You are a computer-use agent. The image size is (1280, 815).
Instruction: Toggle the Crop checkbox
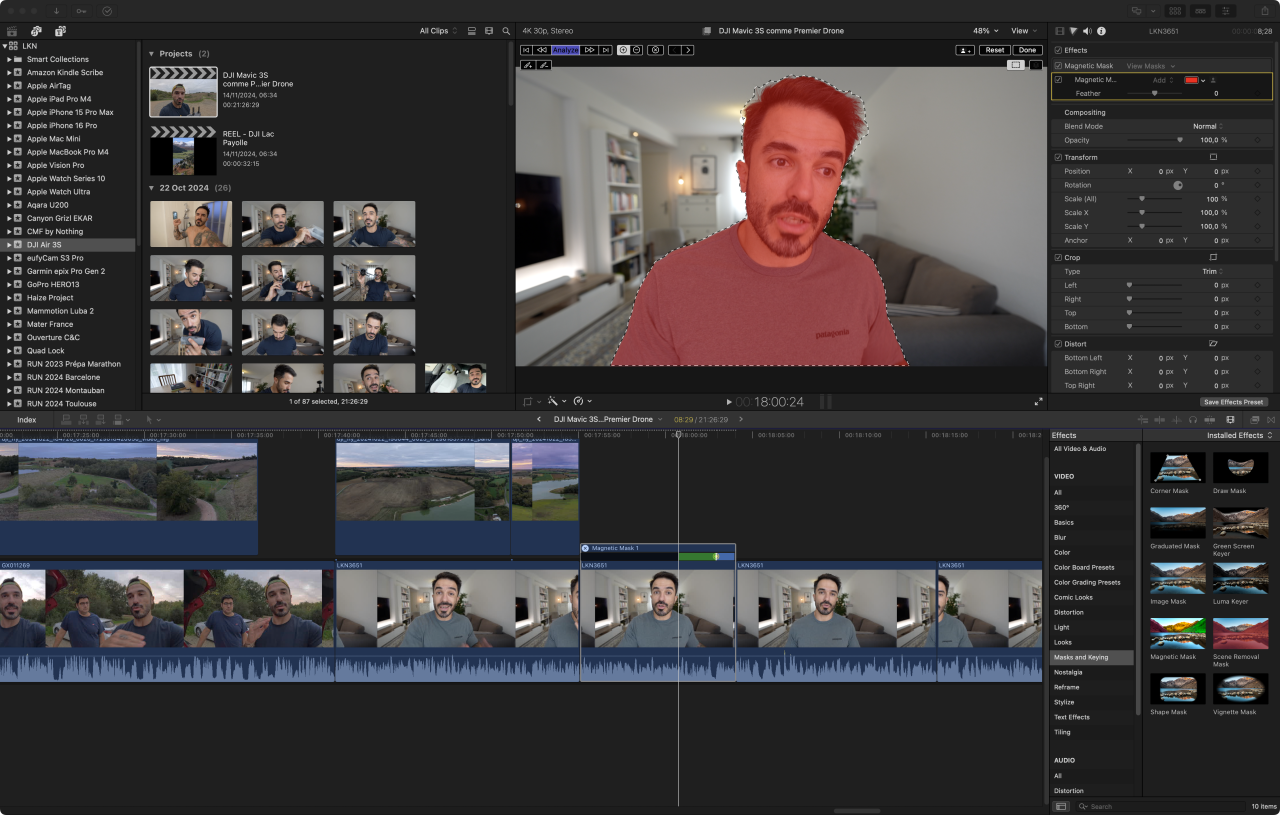coord(1059,257)
